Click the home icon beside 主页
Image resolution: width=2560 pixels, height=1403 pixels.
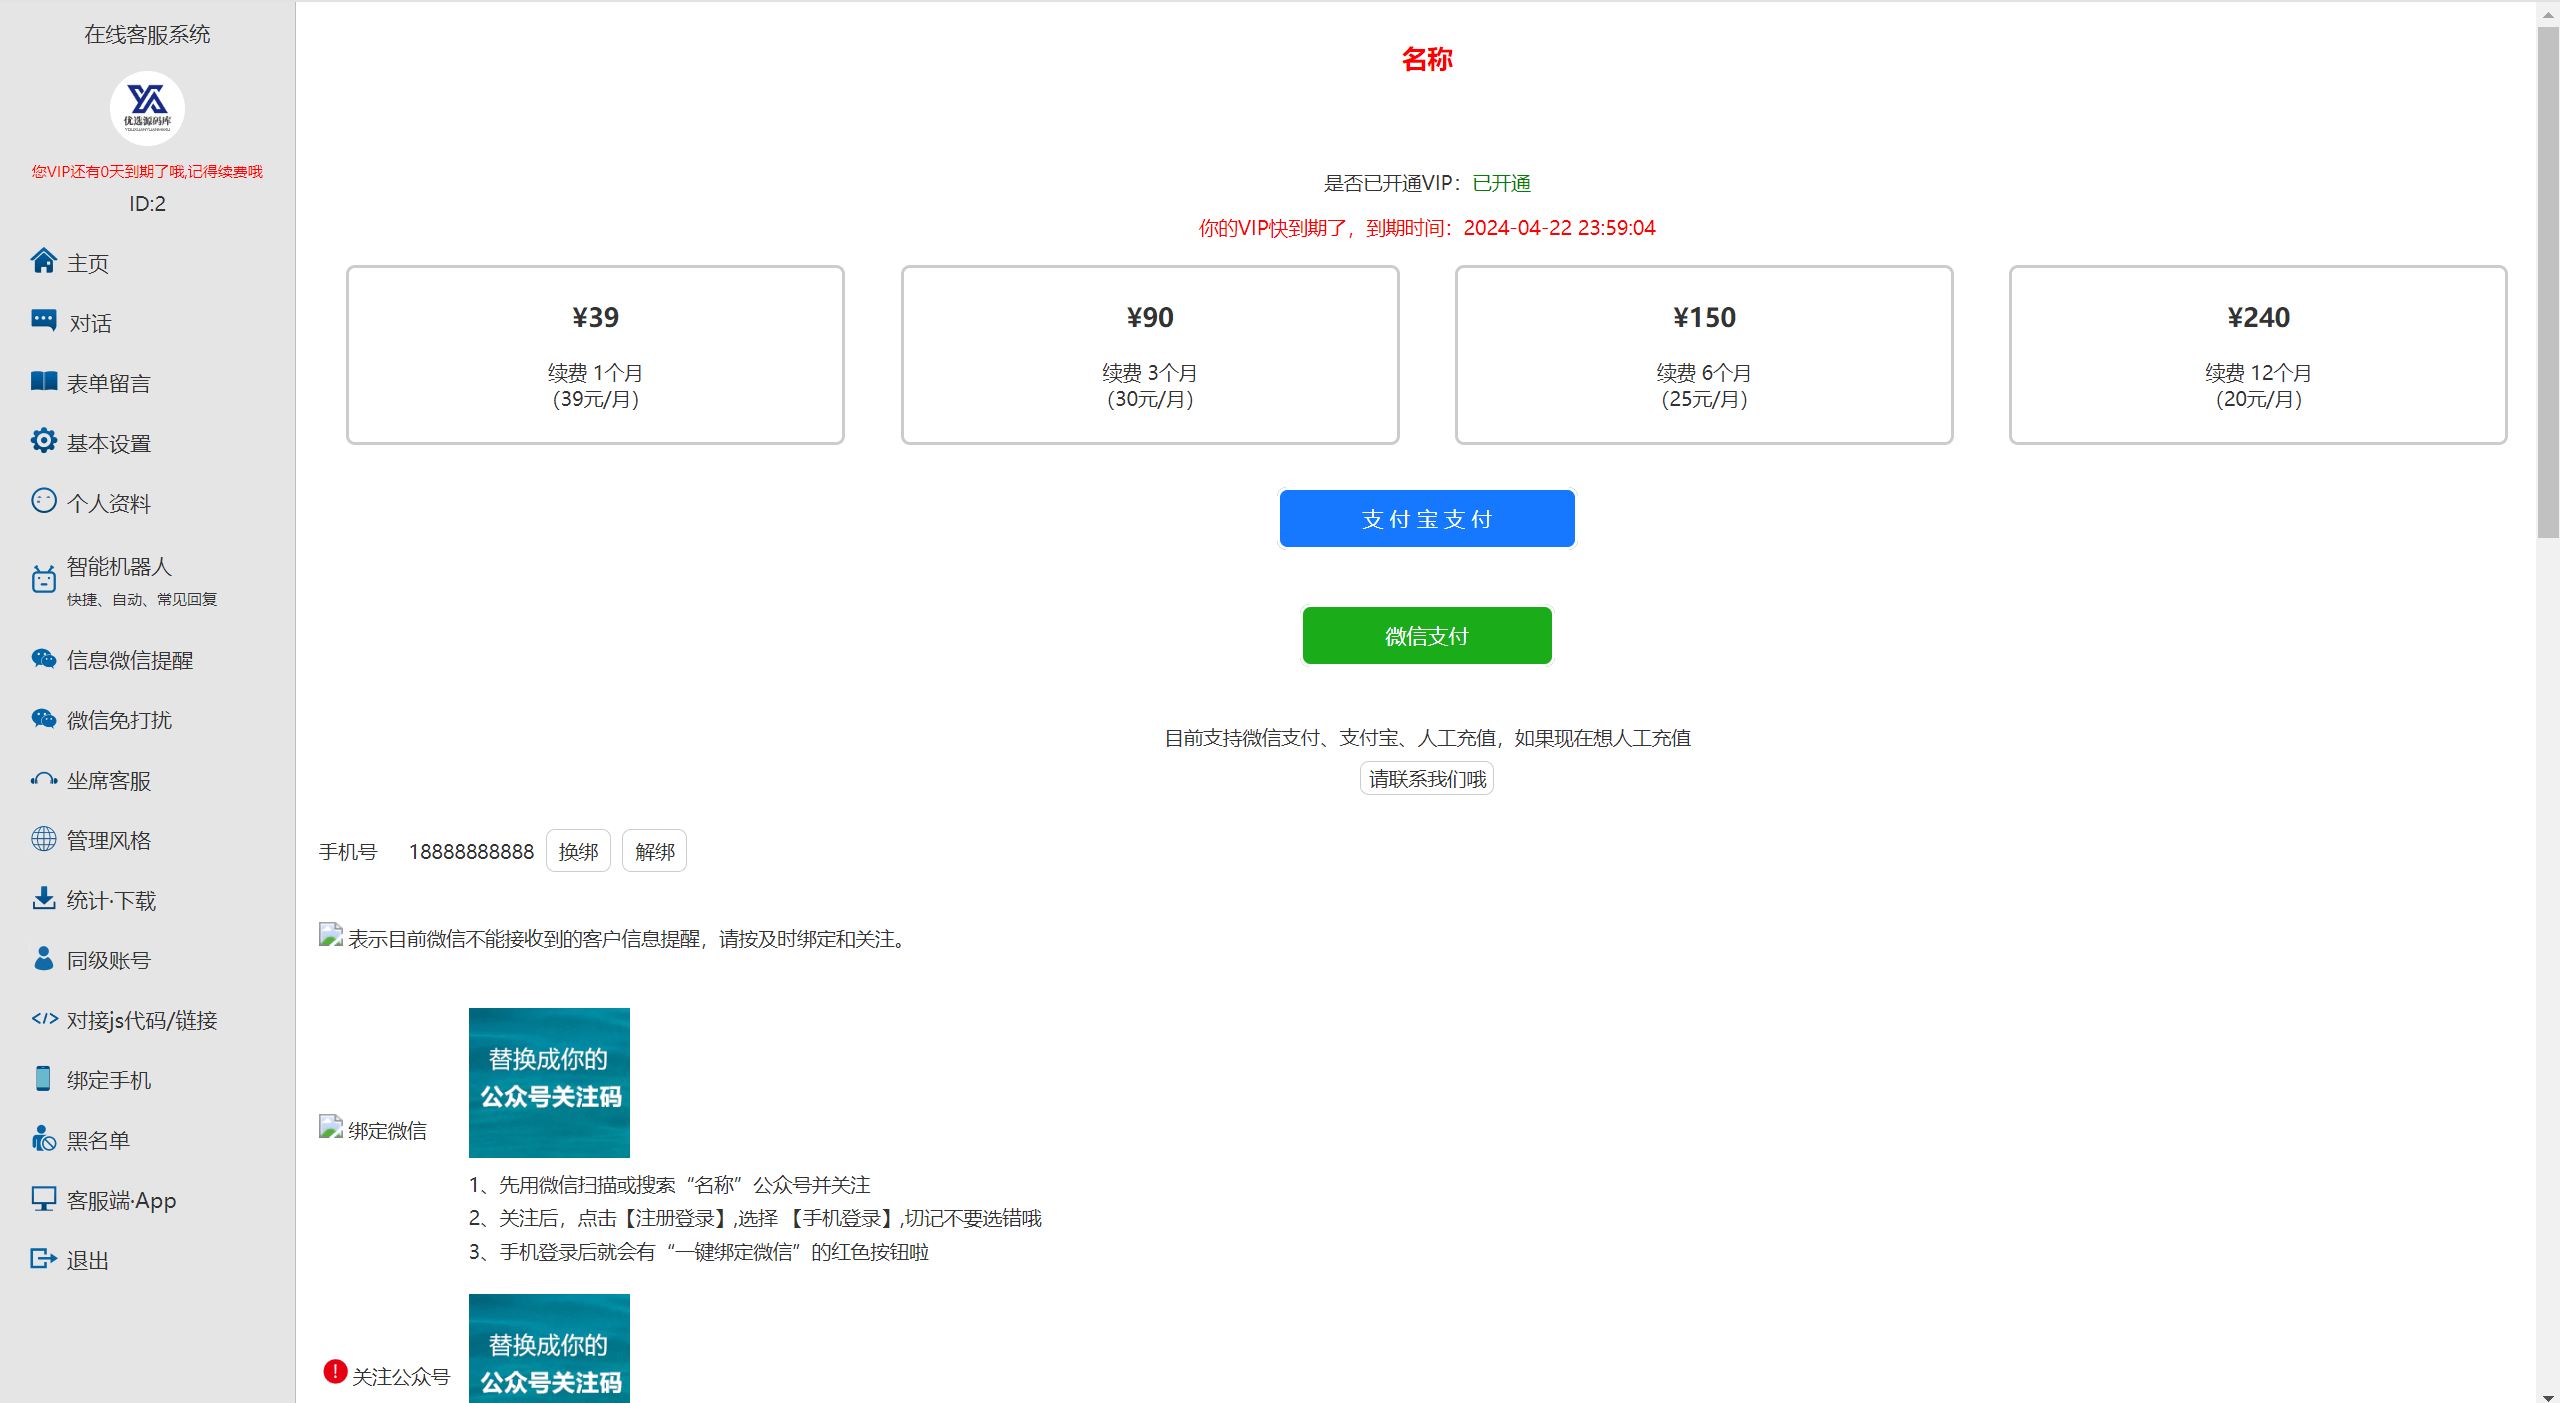coord(43,261)
